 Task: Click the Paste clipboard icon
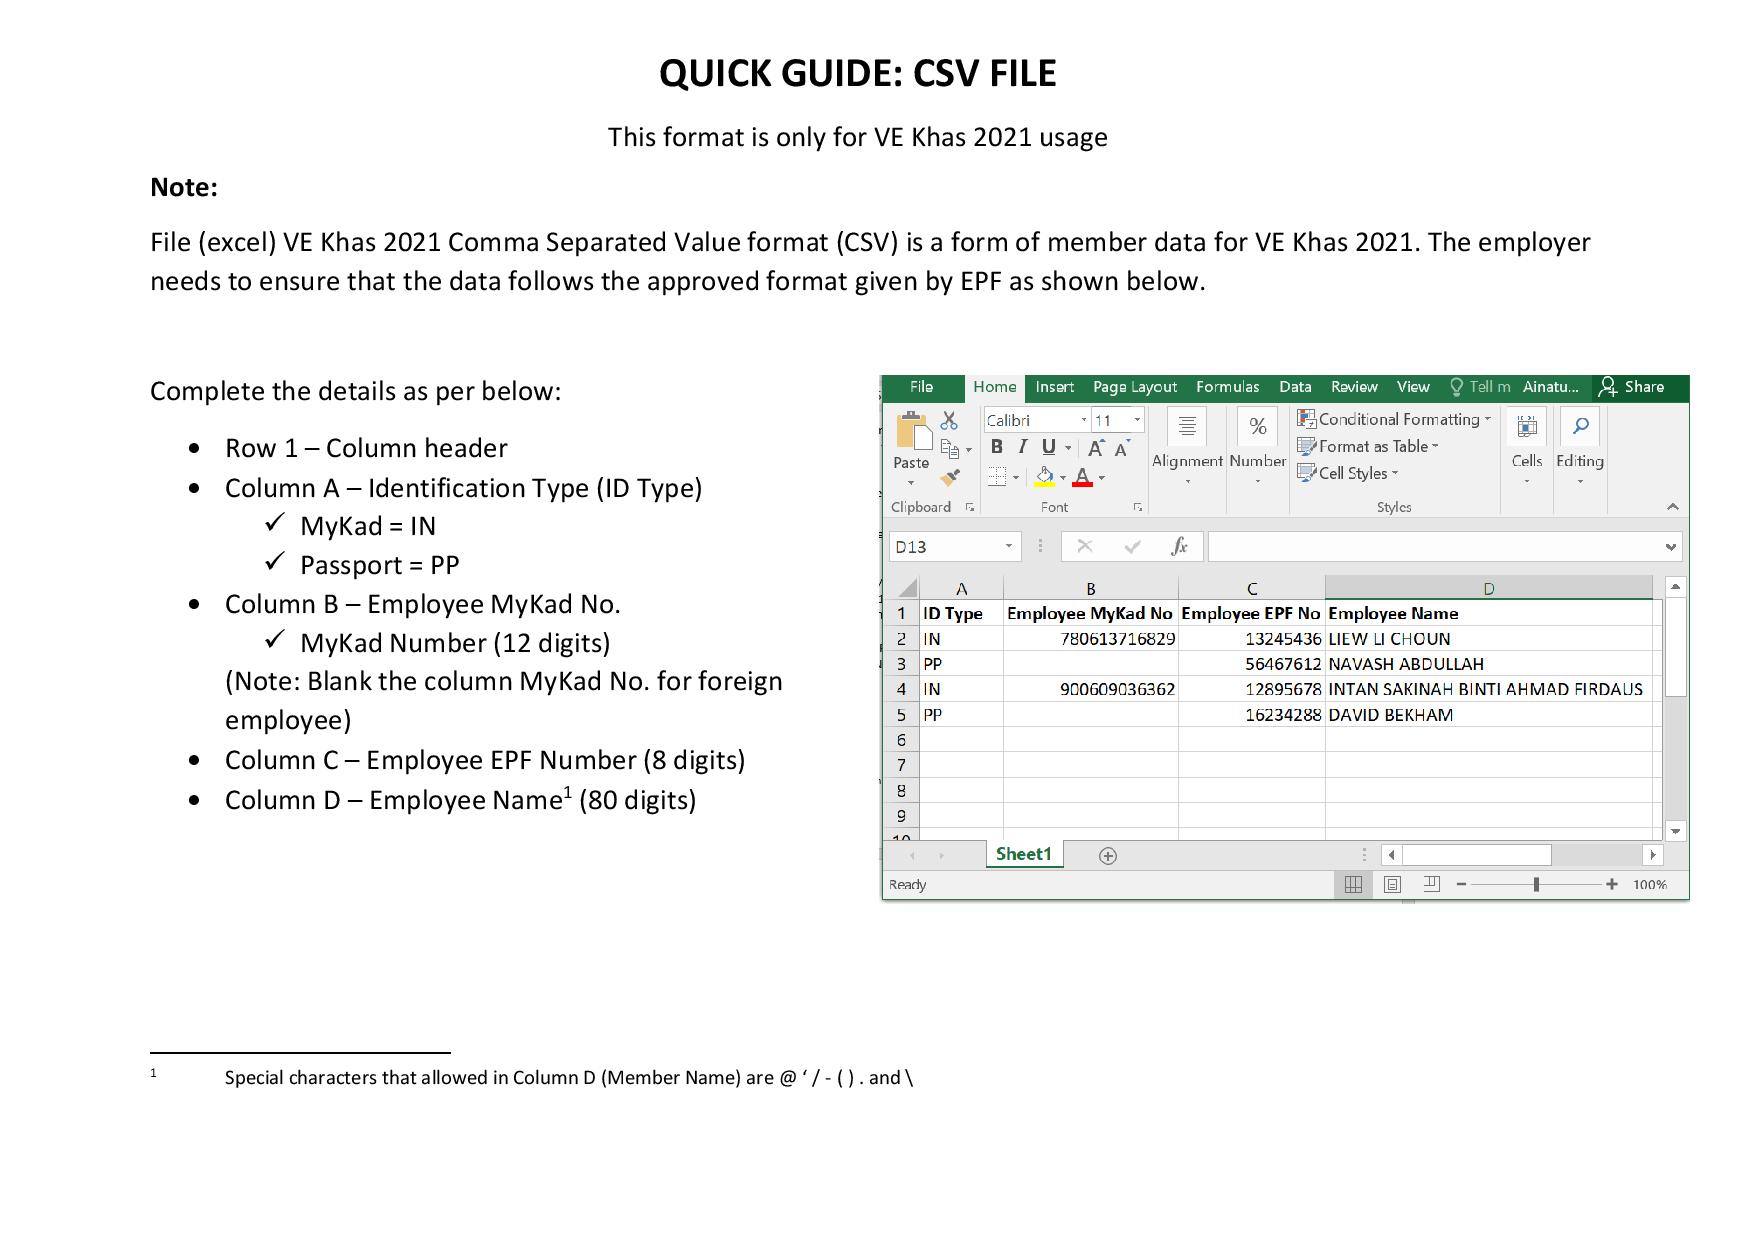[912, 431]
